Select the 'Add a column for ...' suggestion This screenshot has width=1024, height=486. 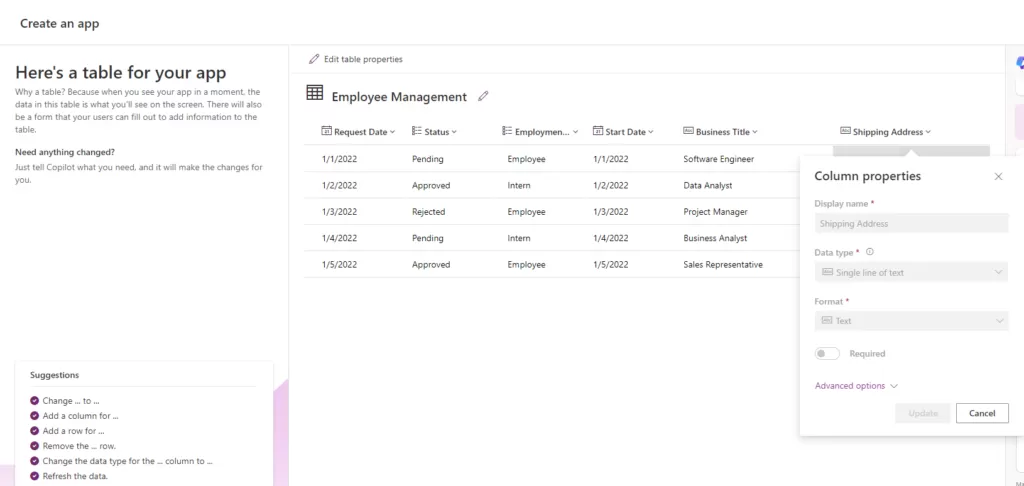[80, 415]
